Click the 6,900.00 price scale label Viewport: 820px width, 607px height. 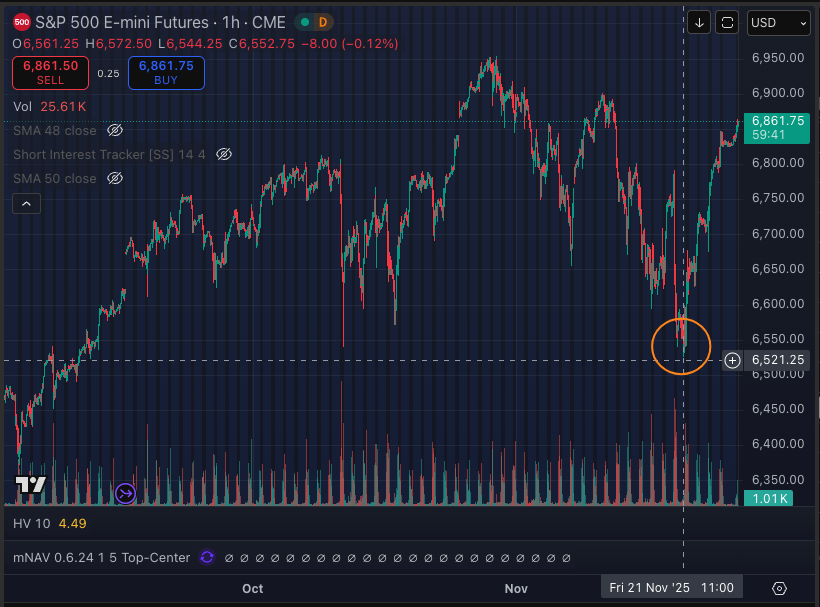(x=778, y=93)
